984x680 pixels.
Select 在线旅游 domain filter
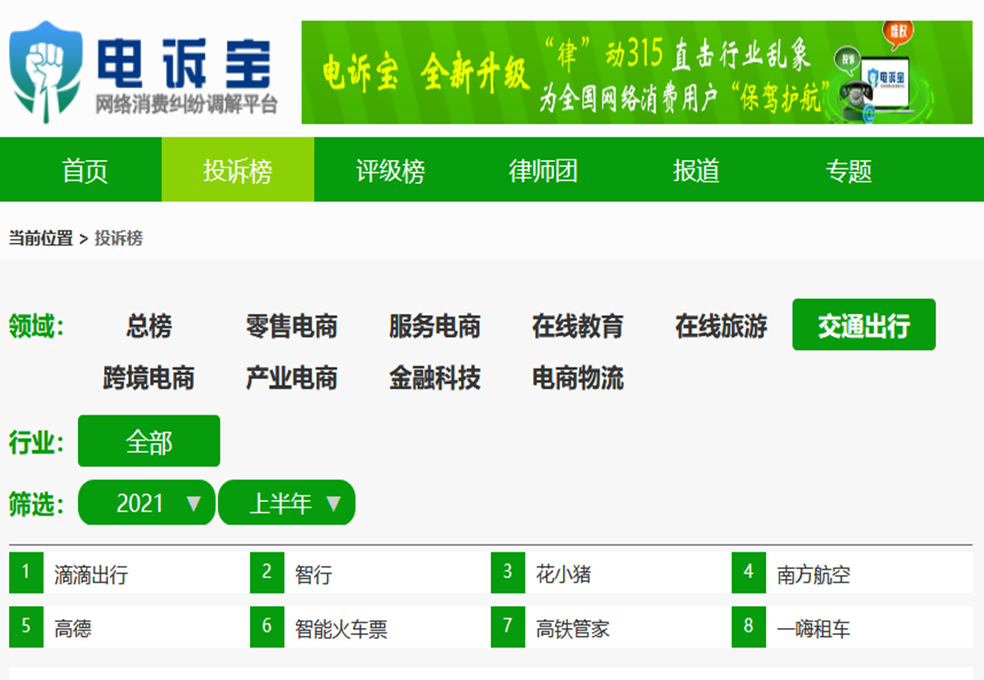tap(721, 326)
